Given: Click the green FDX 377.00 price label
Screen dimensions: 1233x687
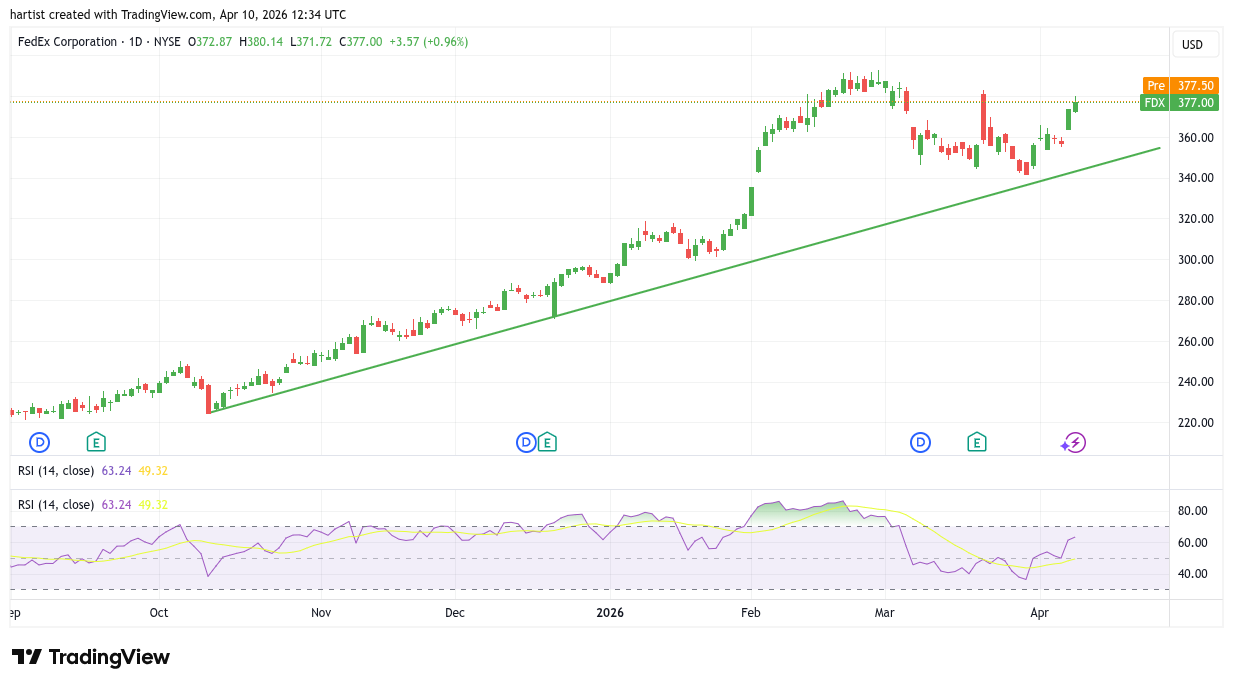Looking at the screenshot, I should pyautogui.click(x=1180, y=103).
